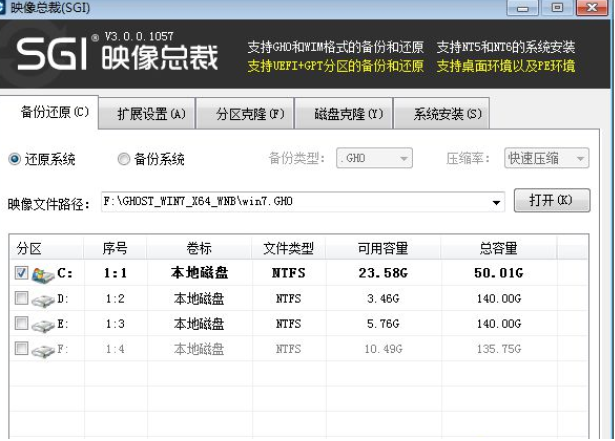
Task: Click the E: drive disk icon
Action: pyautogui.click(x=43, y=324)
